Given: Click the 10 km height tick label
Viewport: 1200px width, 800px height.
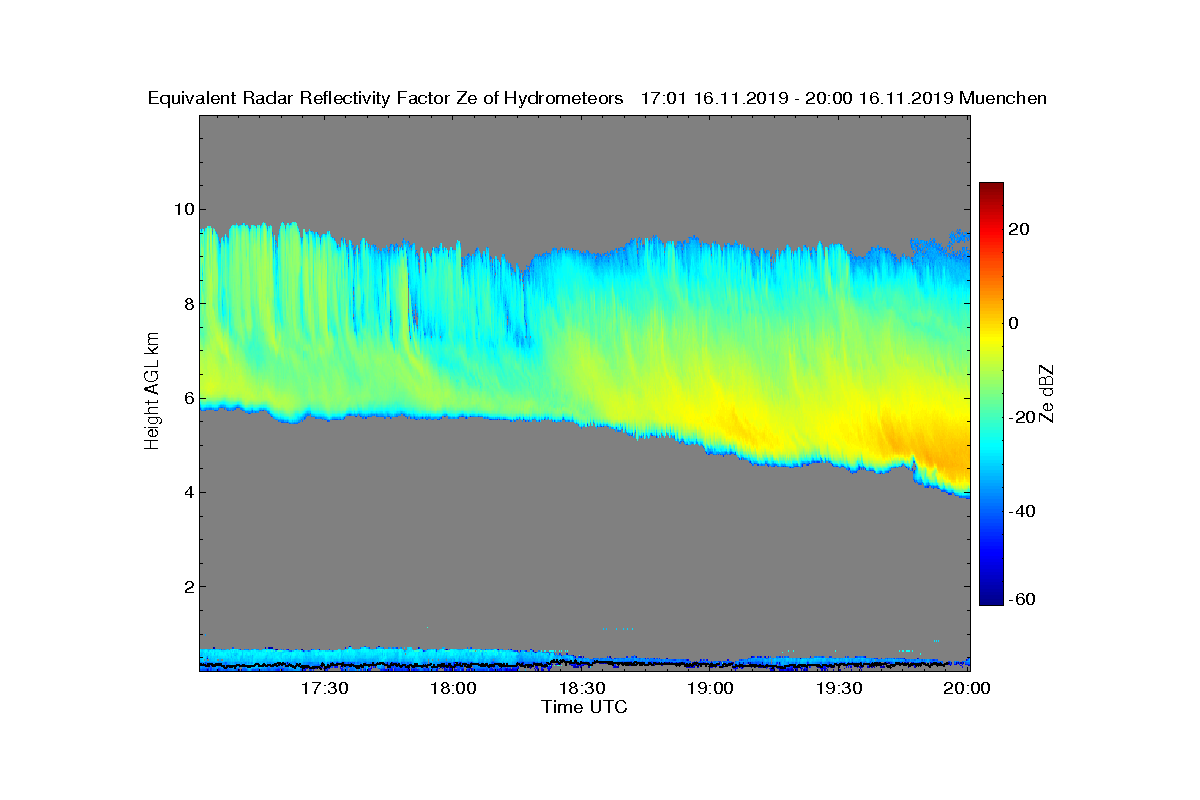Looking at the screenshot, I should click(x=184, y=210).
